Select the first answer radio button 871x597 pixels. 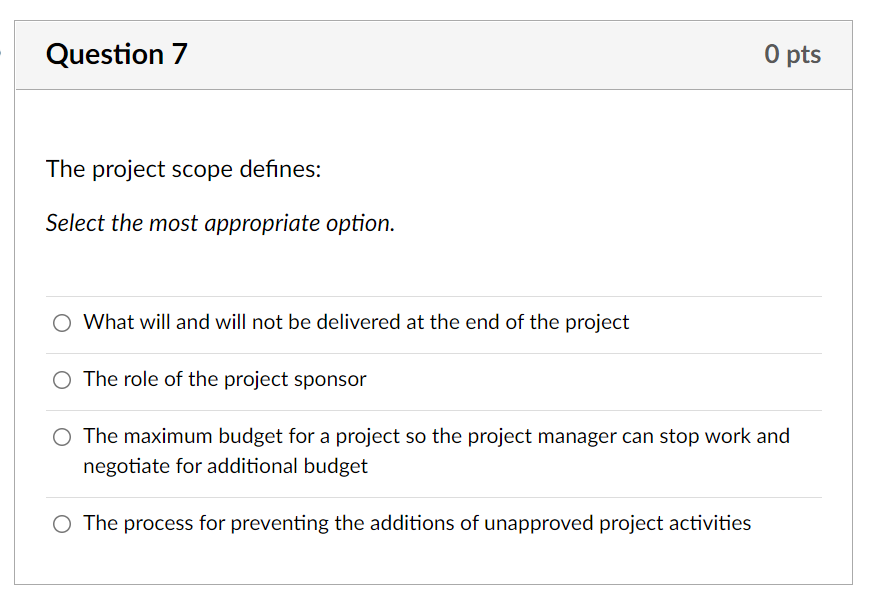click(61, 322)
